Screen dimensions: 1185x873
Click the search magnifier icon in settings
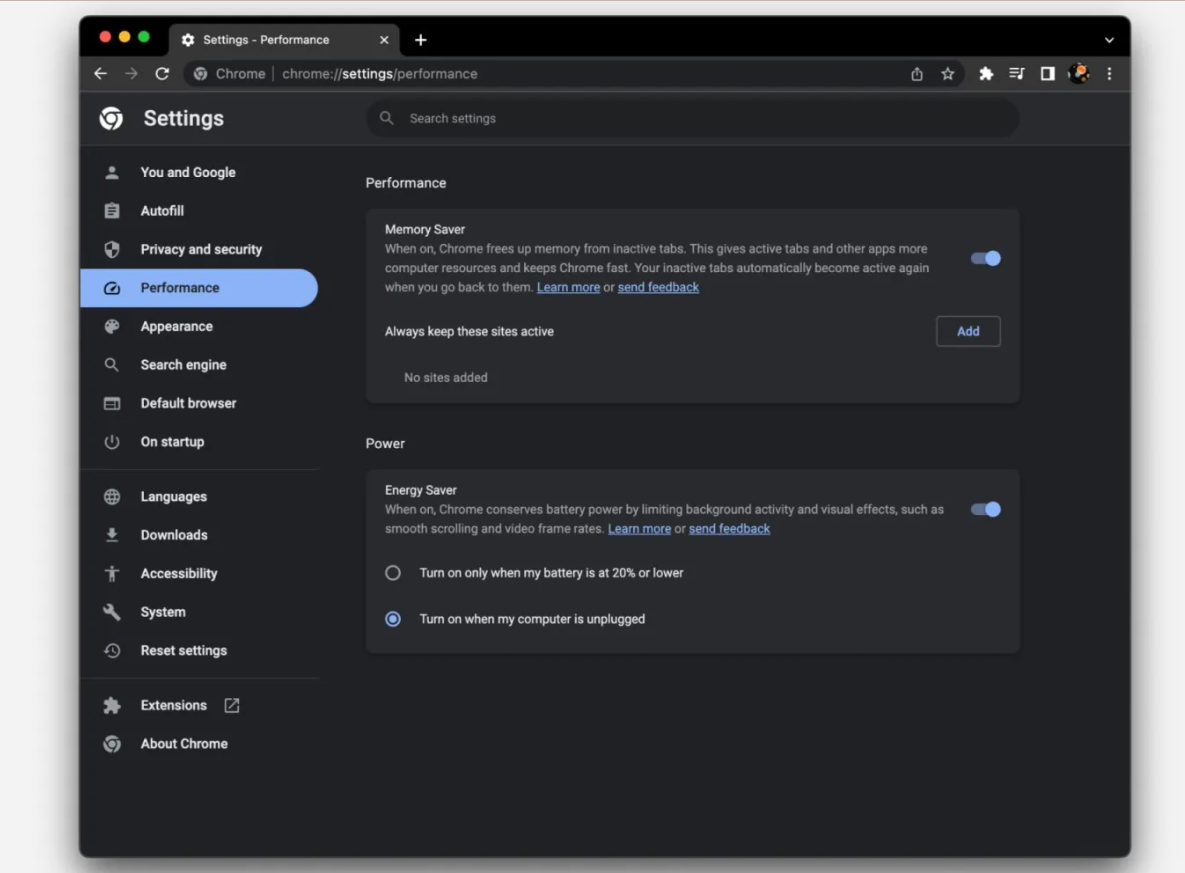point(386,118)
